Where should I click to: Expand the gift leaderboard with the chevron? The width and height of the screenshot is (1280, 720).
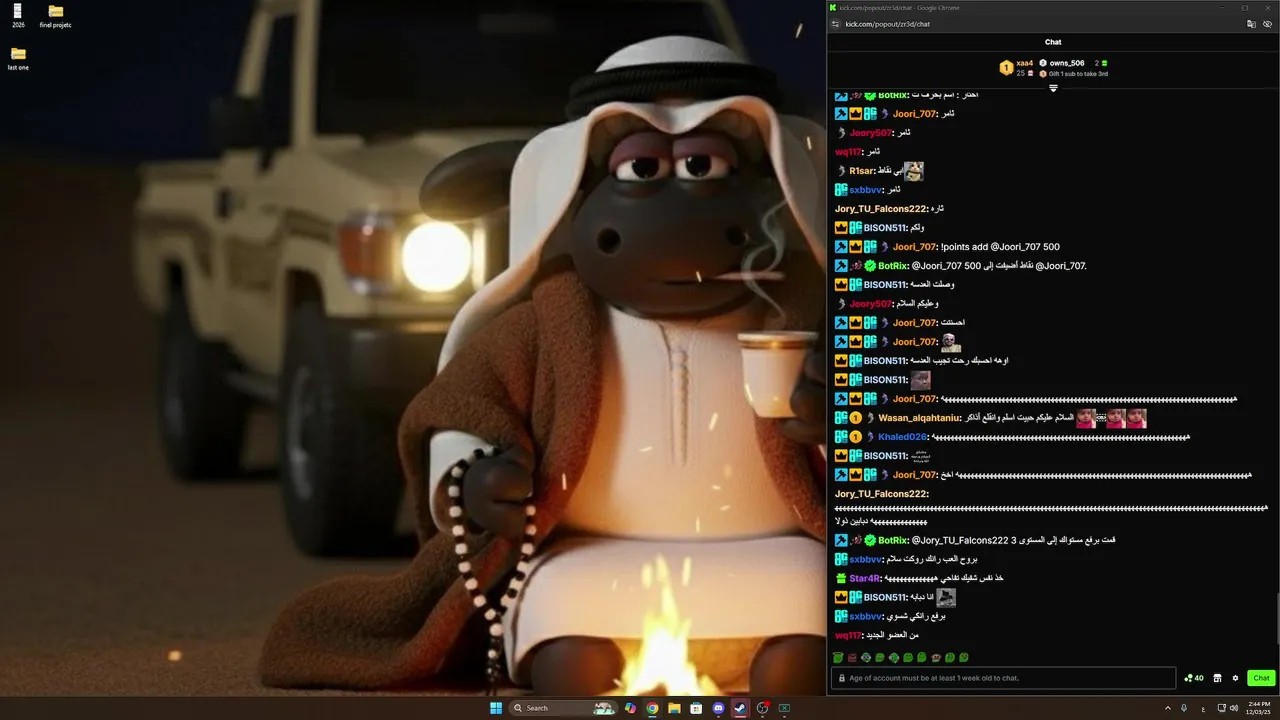pos(1053,88)
